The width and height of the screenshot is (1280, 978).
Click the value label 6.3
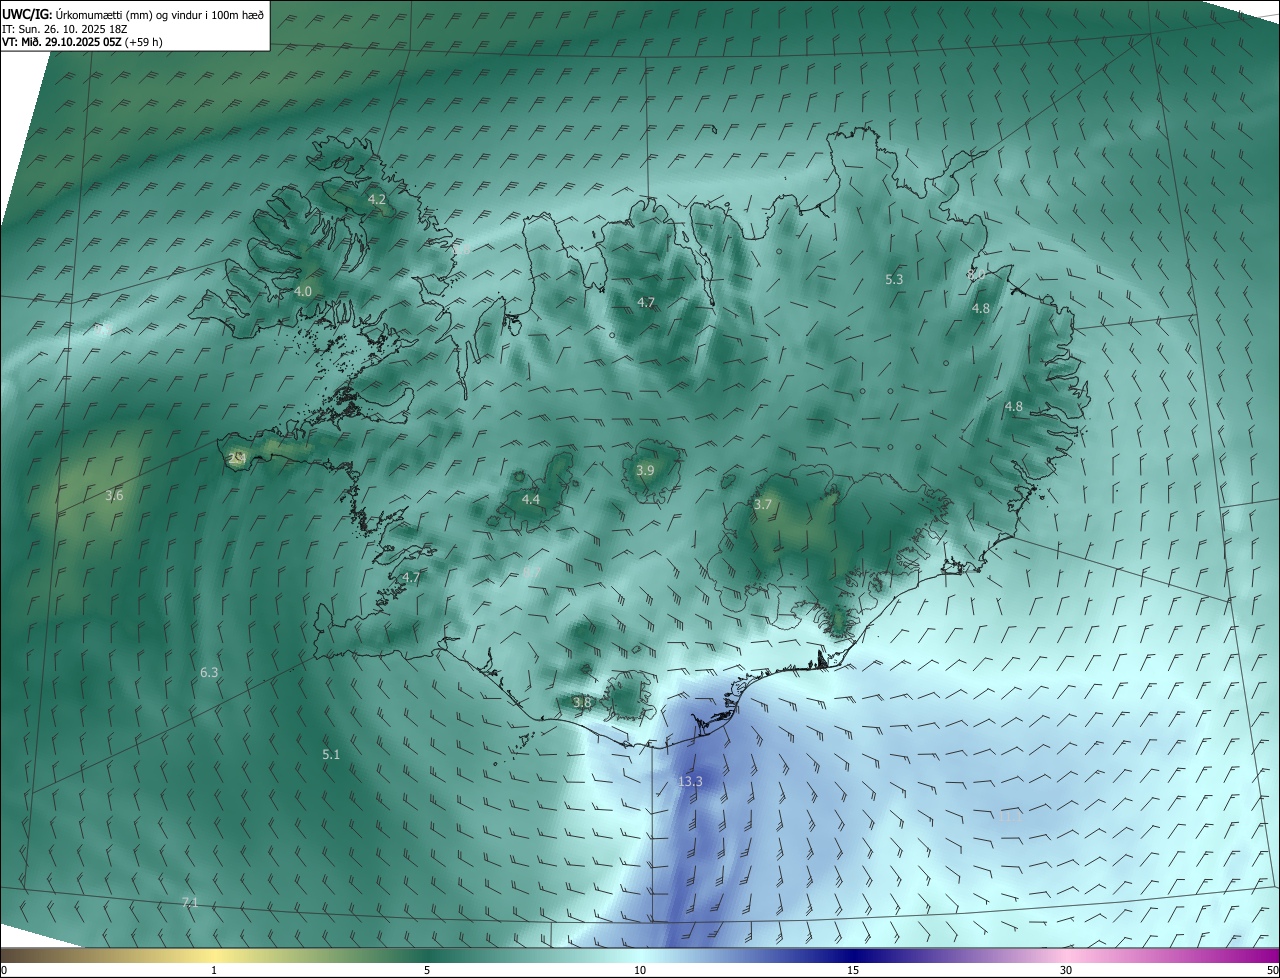(209, 673)
